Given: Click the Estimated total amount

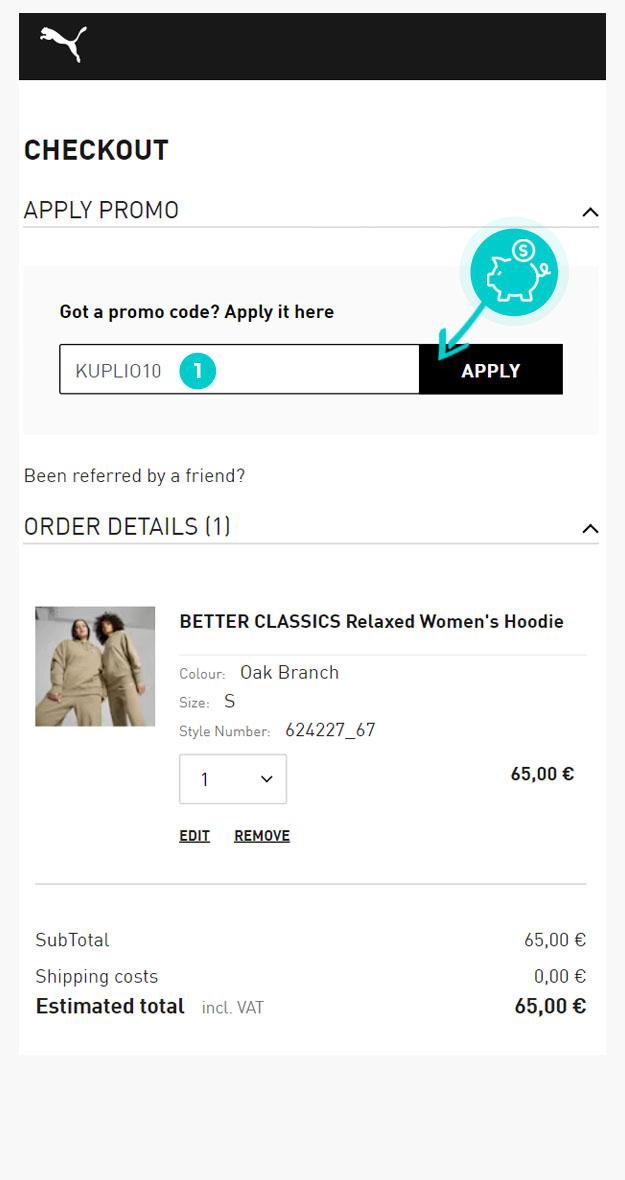Looking at the screenshot, I should tap(550, 1006).
